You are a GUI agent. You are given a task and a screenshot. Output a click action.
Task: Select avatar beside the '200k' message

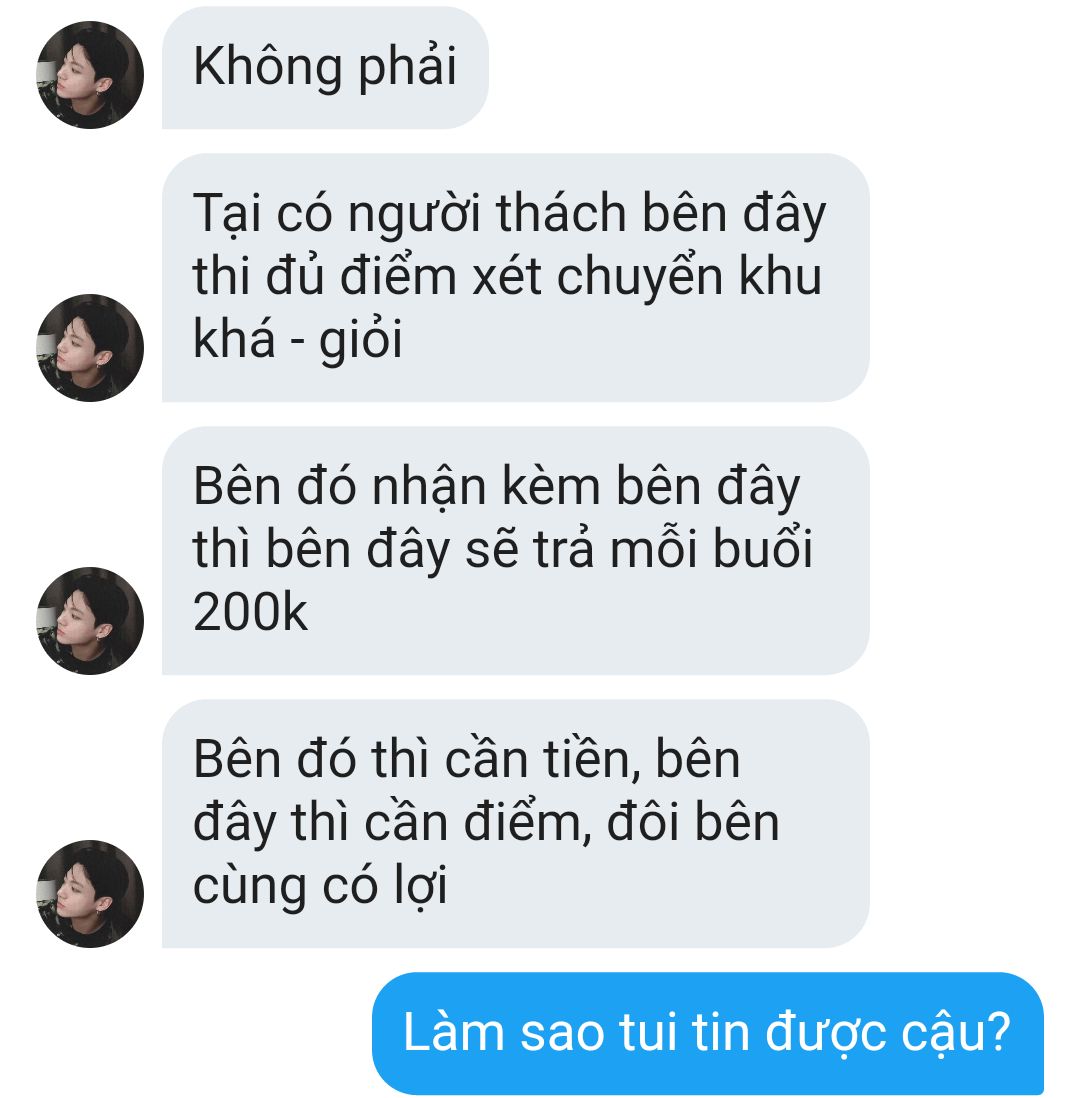pyautogui.click(x=90, y=621)
